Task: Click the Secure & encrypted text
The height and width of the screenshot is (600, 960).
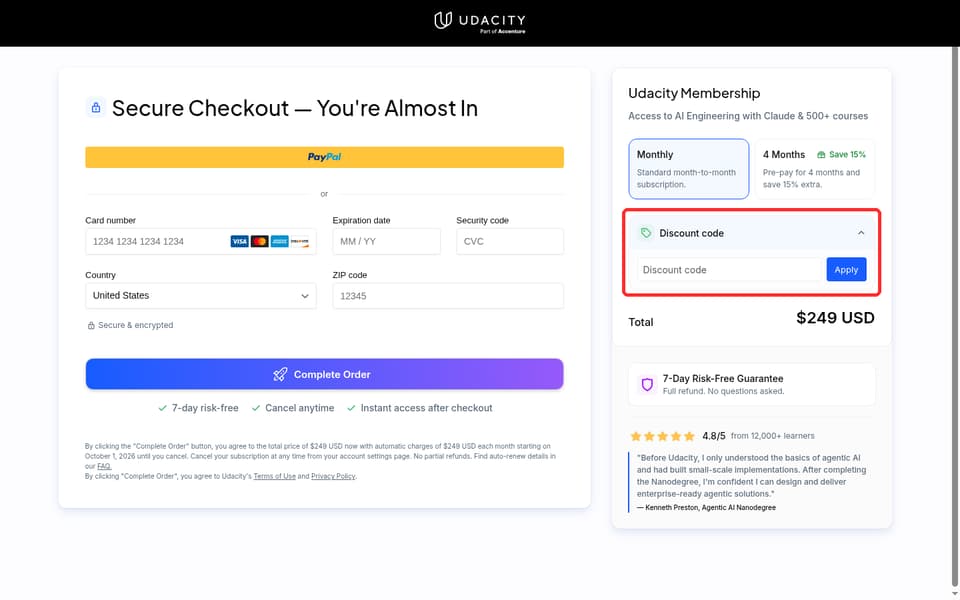Action: point(135,325)
